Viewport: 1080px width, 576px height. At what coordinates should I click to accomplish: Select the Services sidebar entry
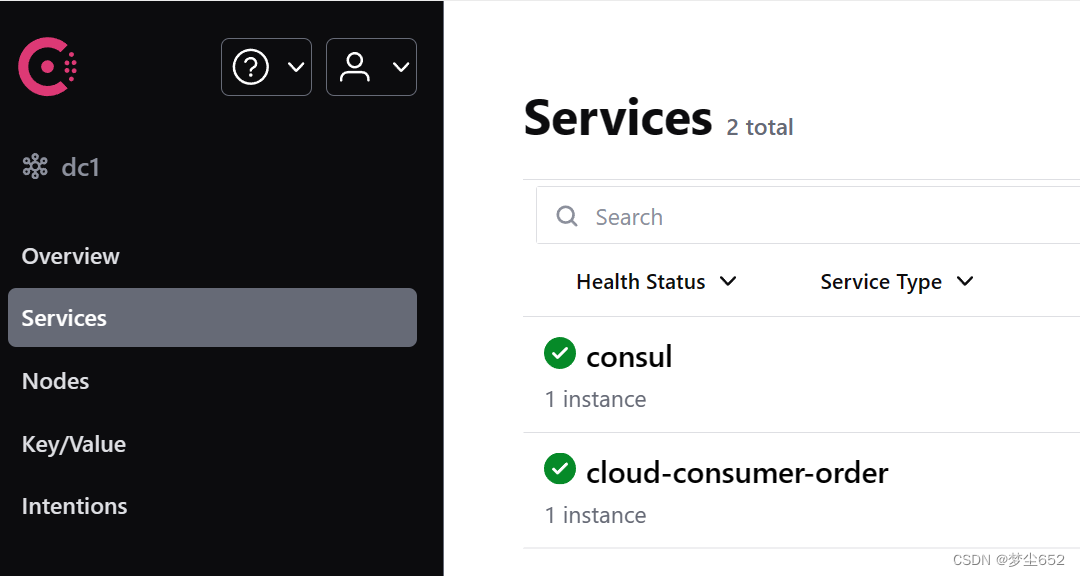tap(64, 317)
